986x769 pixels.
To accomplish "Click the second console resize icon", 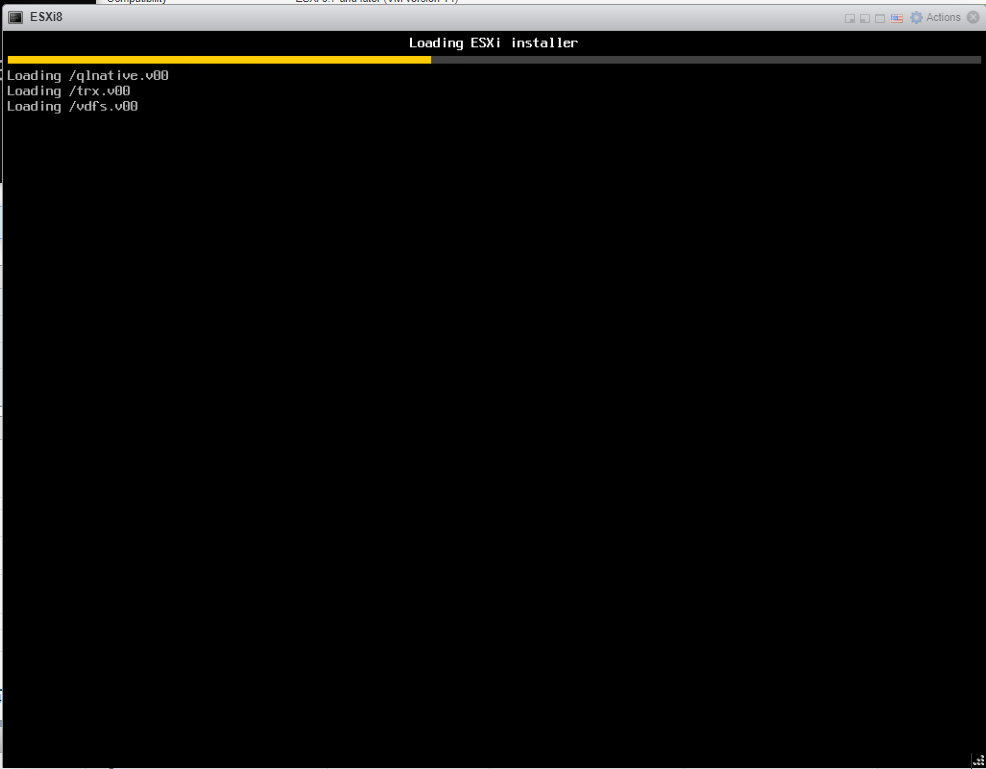I will click(865, 18).
